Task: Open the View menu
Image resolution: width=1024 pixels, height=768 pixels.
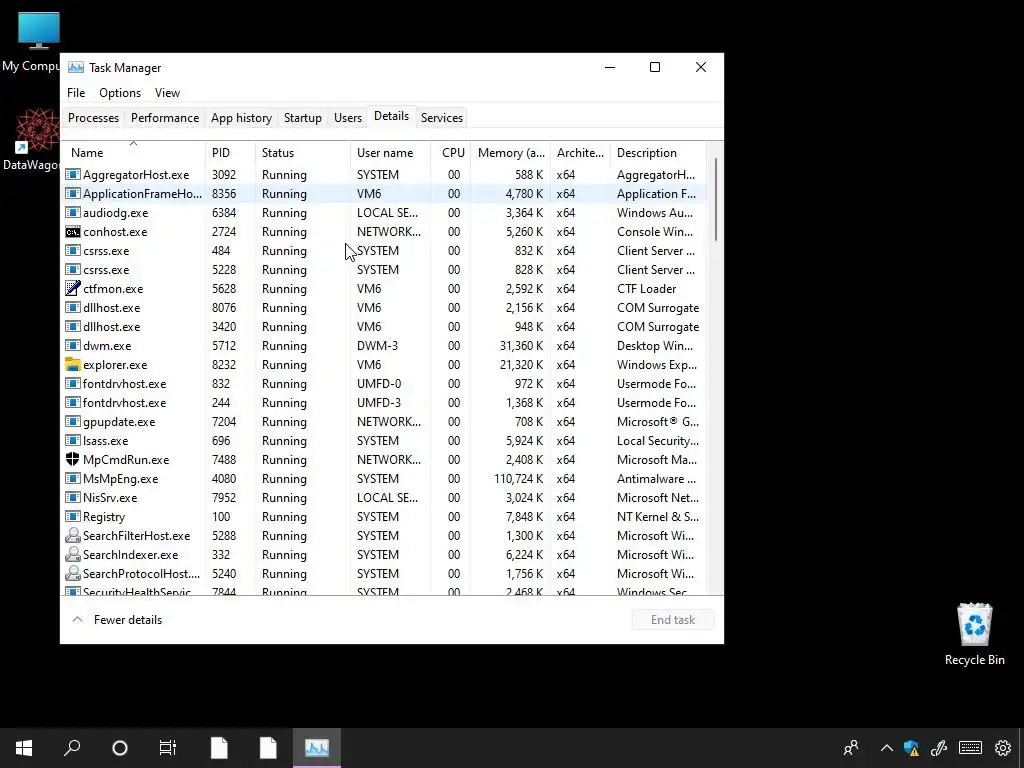Action: point(167,93)
